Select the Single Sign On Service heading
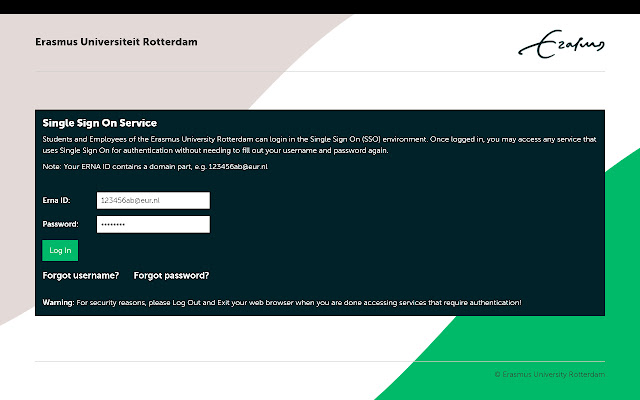The image size is (640, 400). click(x=100, y=123)
